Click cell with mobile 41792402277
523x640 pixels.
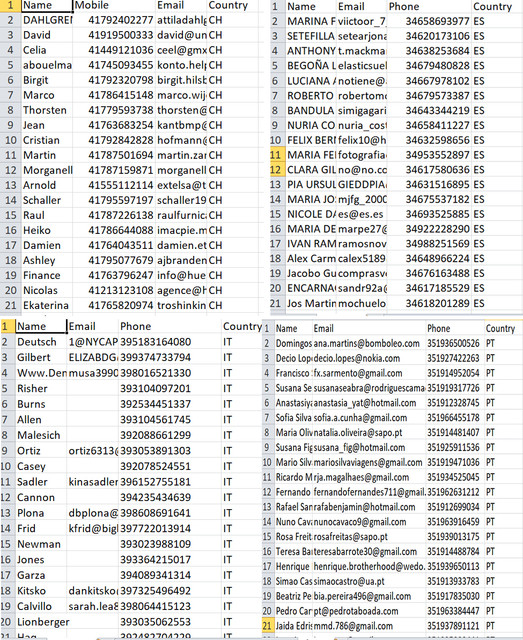click(x=114, y=20)
